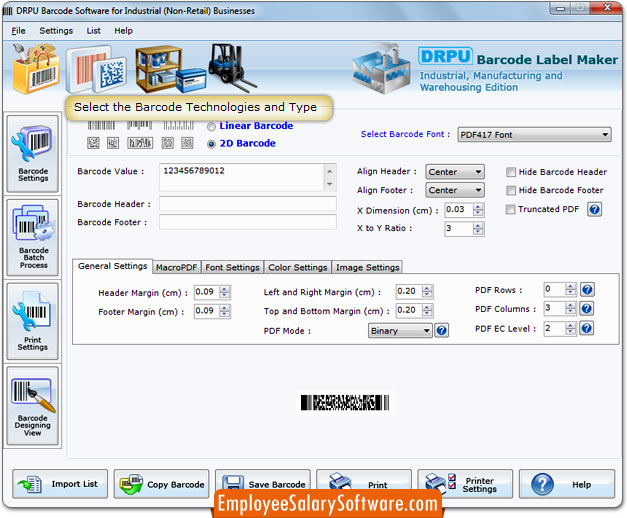
Task: Click the Import List button
Action: click(x=60, y=484)
